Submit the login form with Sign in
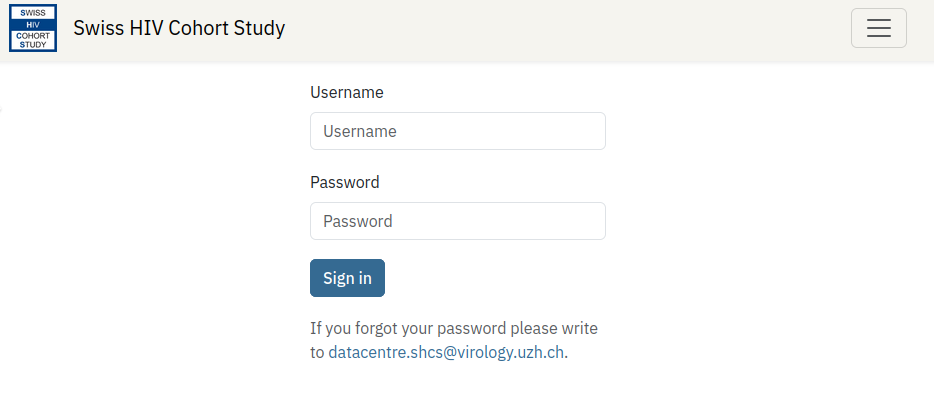The image size is (934, 418). pyautogui.click(x=347, y=278)
